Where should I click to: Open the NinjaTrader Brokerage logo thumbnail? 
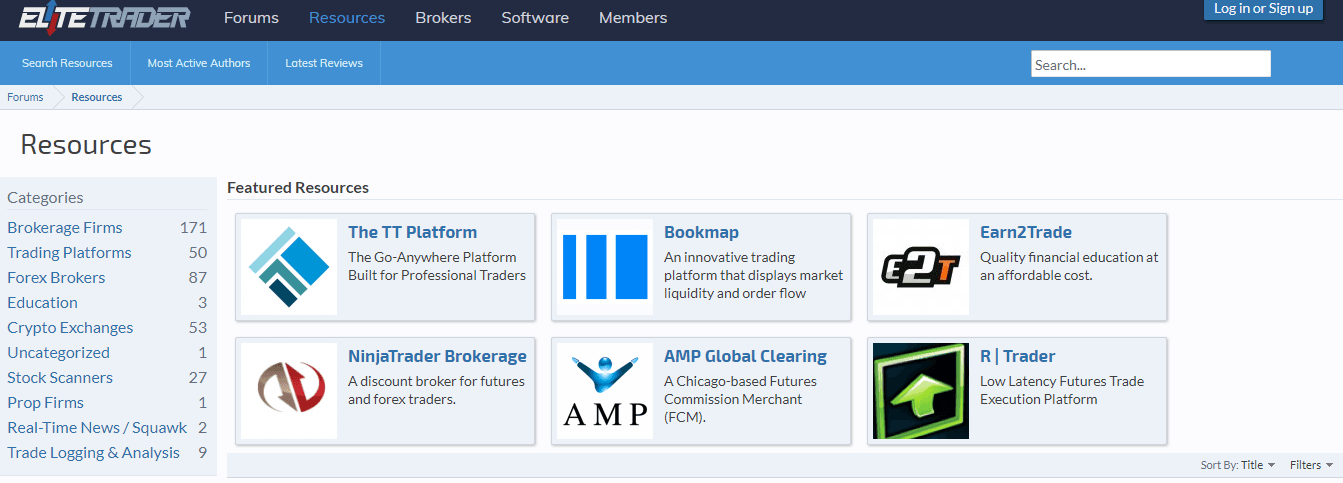click(x=289, y=391)
